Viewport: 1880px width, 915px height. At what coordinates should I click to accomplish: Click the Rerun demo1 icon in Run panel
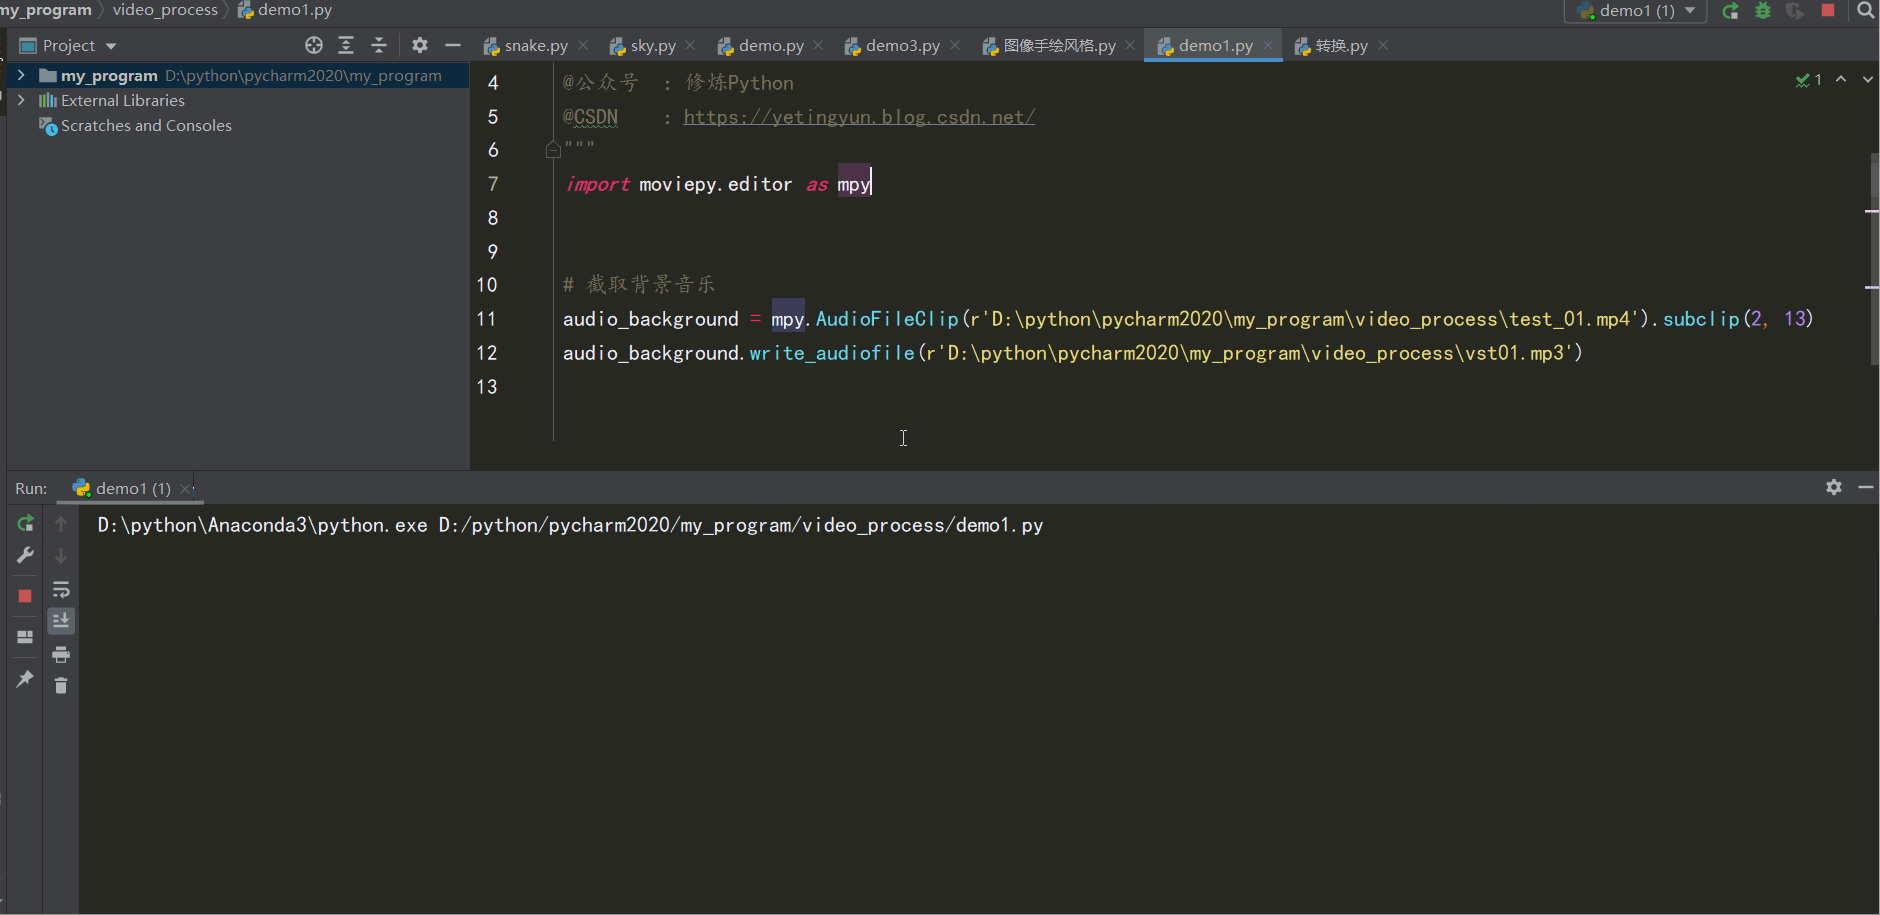25,523
